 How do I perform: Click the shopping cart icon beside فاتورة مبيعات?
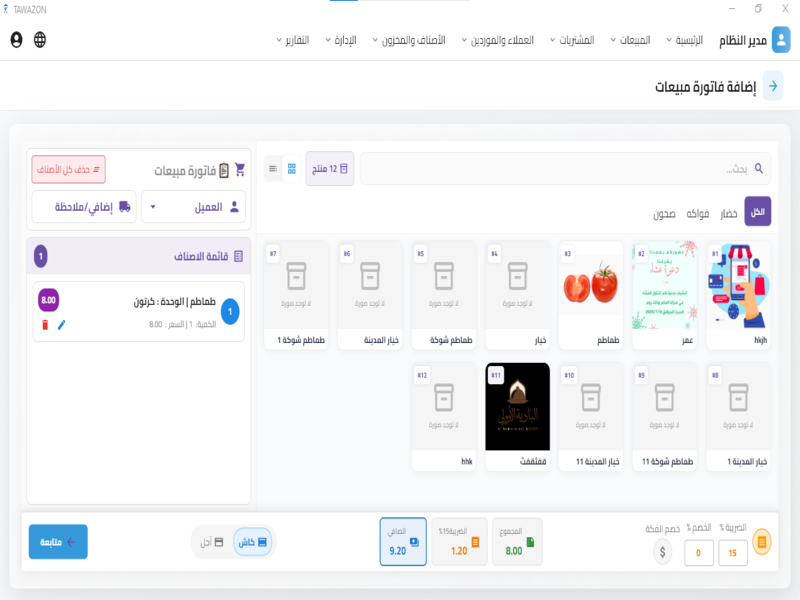(x=238, y=168)
